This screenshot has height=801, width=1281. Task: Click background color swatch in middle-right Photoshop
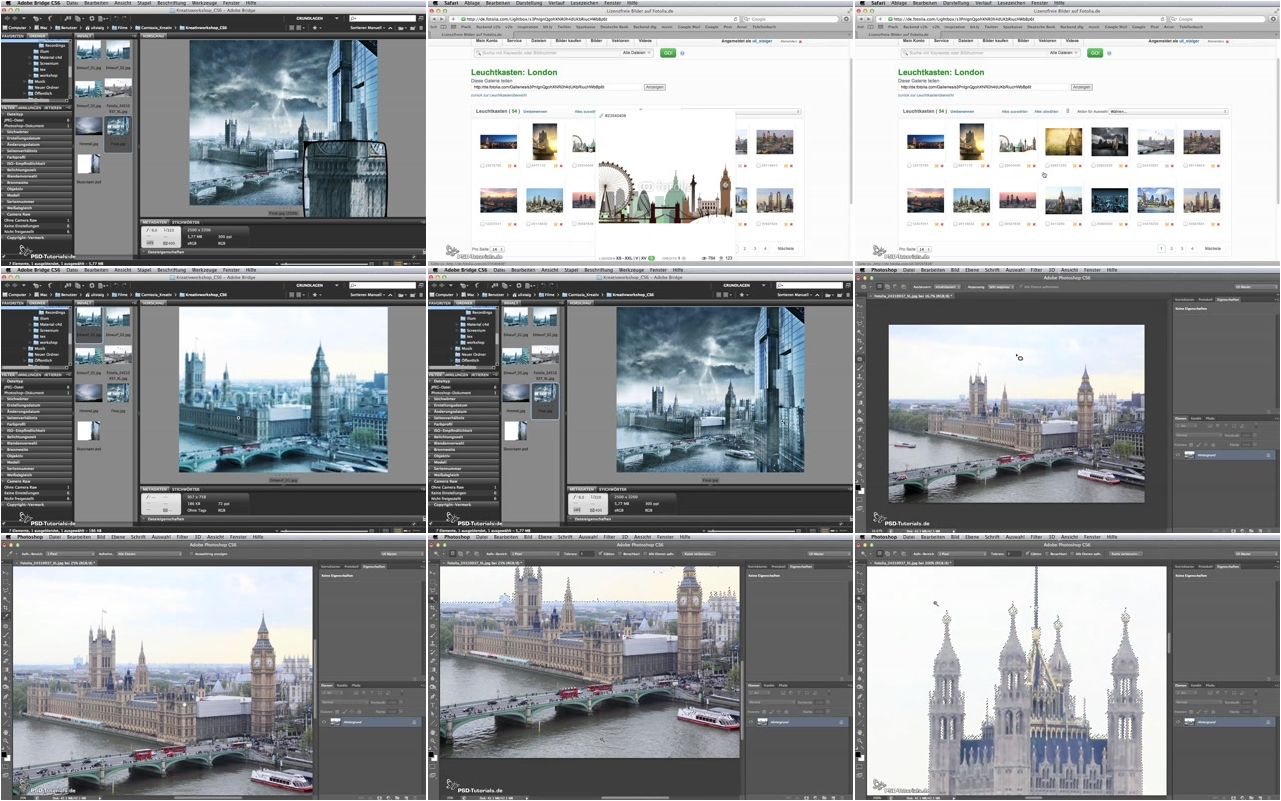click(x=862, y=491)
